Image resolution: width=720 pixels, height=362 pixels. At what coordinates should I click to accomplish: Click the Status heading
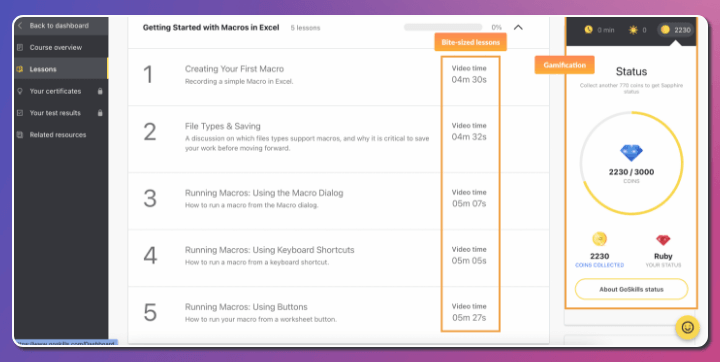point(631,72)
